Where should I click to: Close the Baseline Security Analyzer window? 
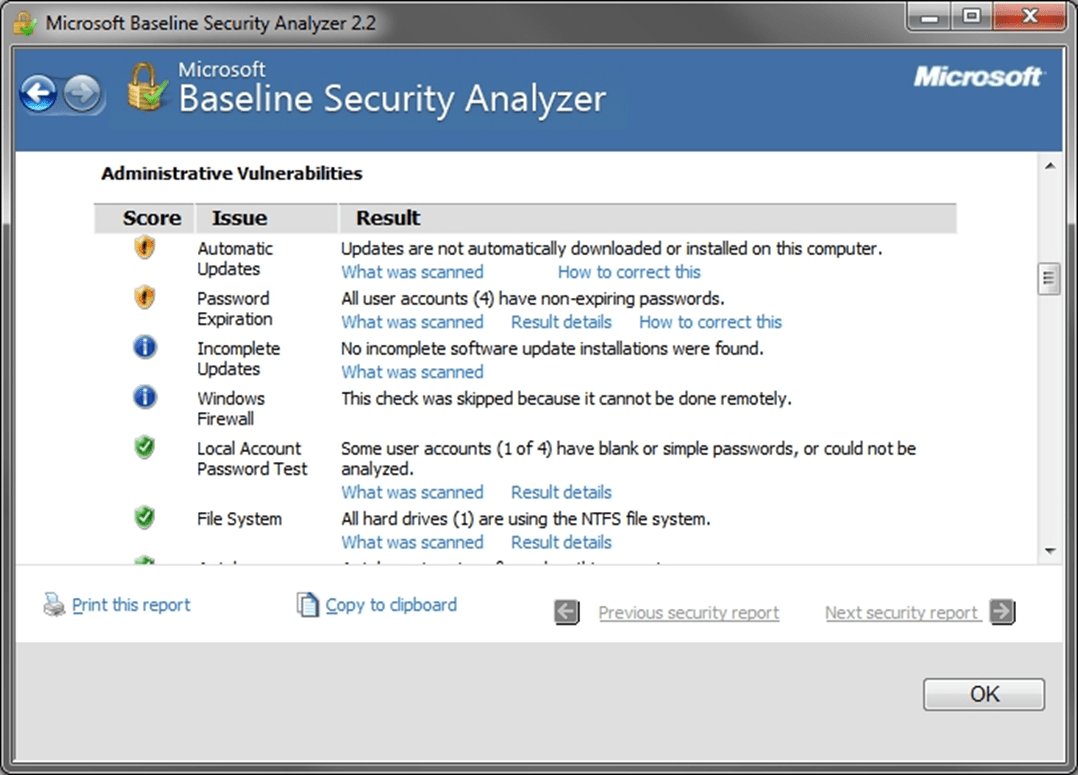coord(1029,17)
